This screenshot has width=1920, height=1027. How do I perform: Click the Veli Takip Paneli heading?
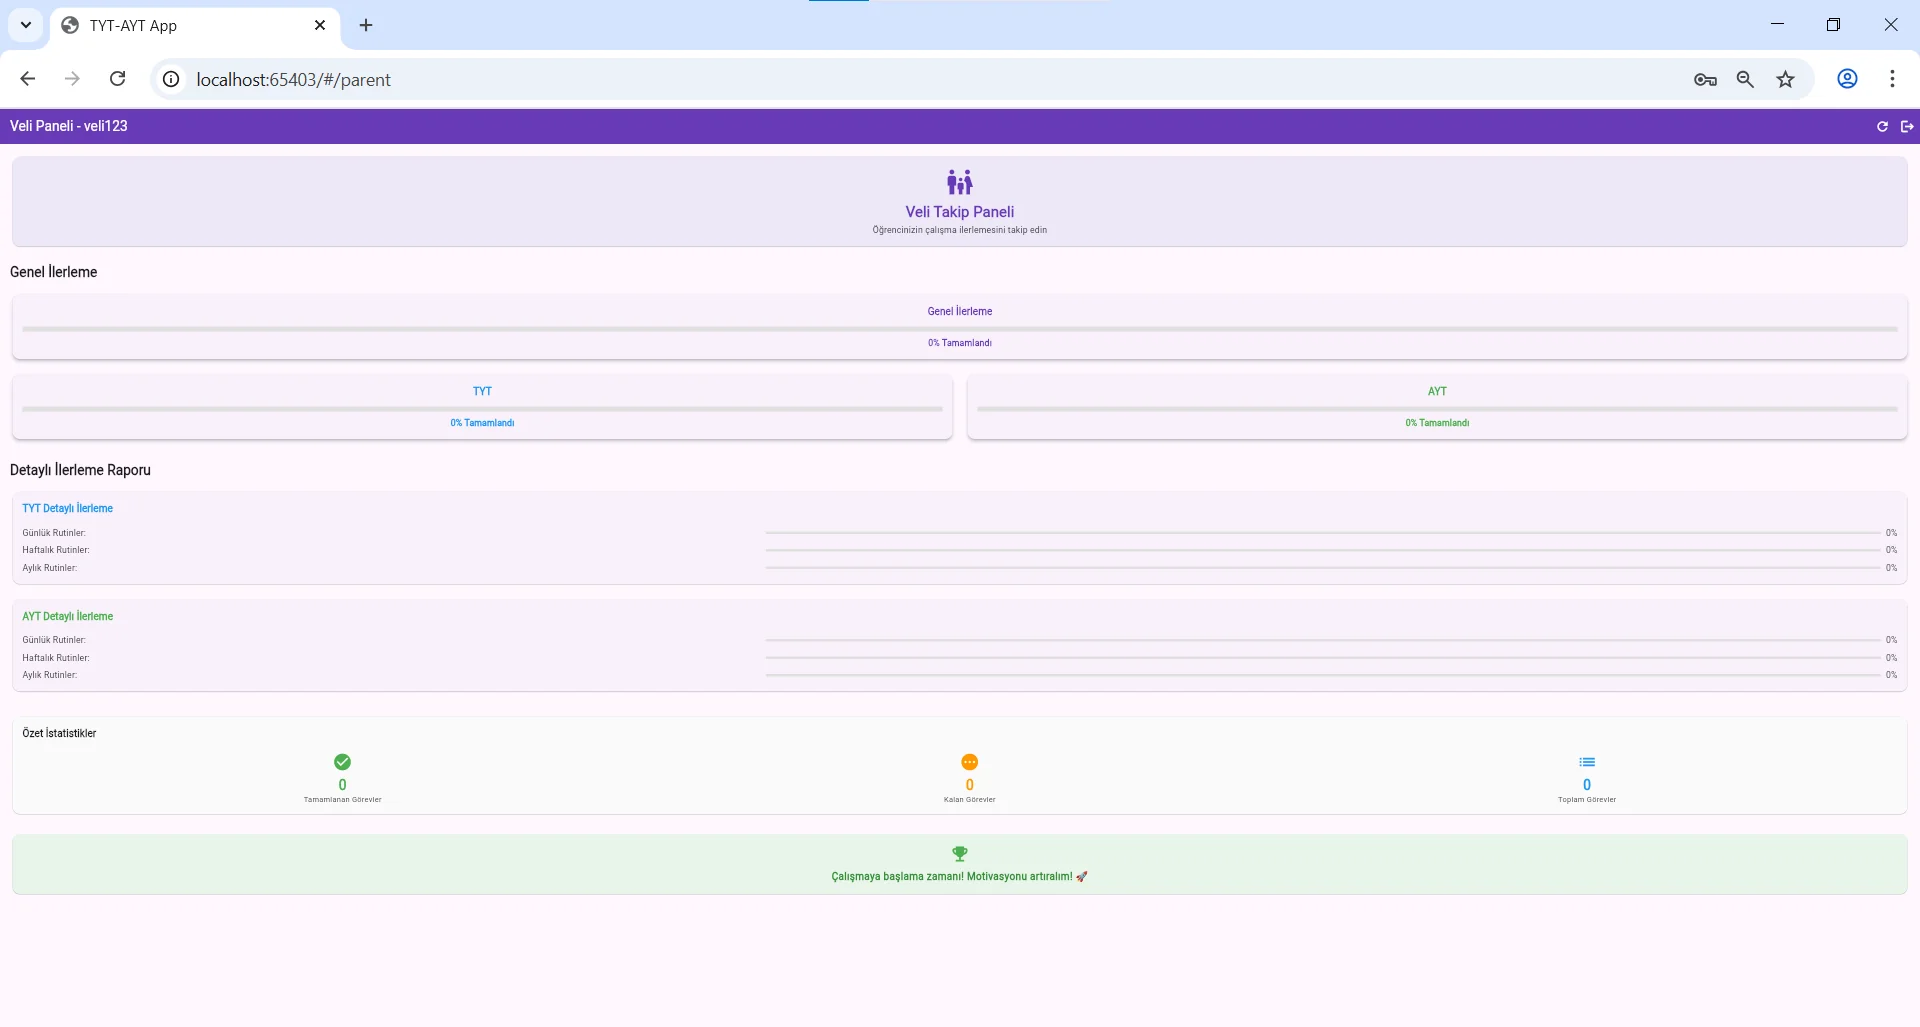960,212
